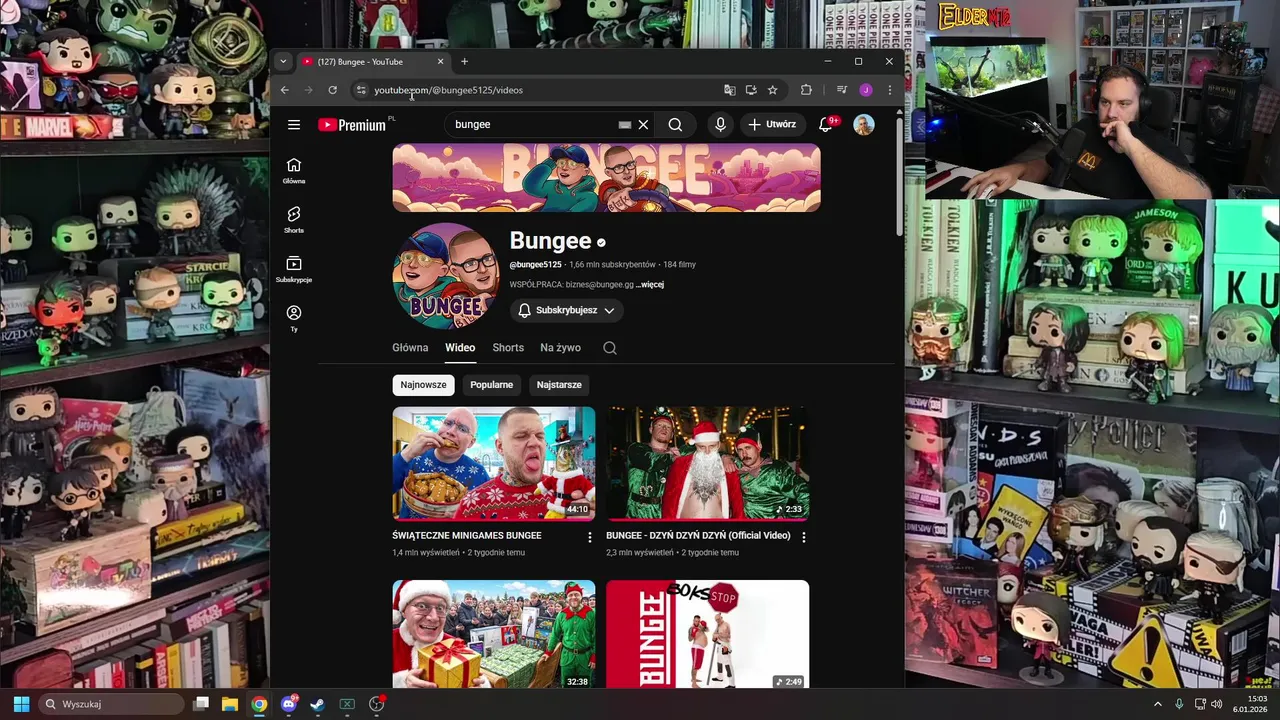Screen dimensions: 1280x720
Task: Go to YouTube Premium home logo
Action: pyautogui.click(x=352, y=125)
